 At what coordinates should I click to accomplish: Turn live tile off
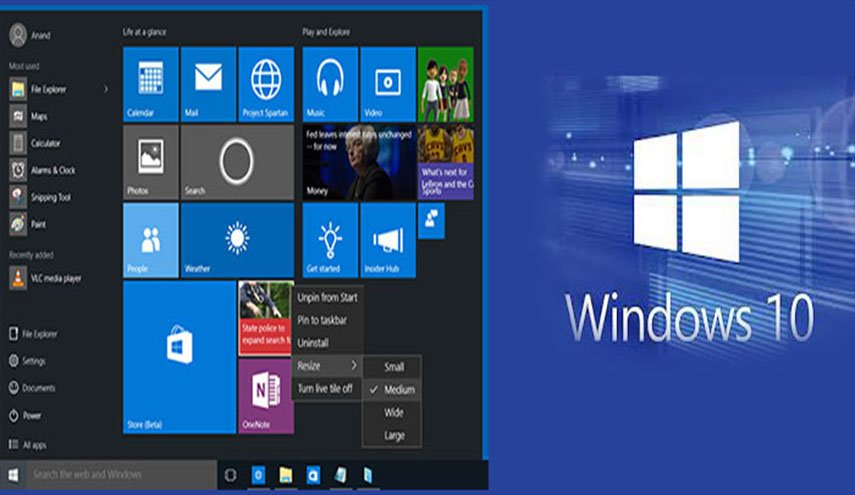(327, 389)
